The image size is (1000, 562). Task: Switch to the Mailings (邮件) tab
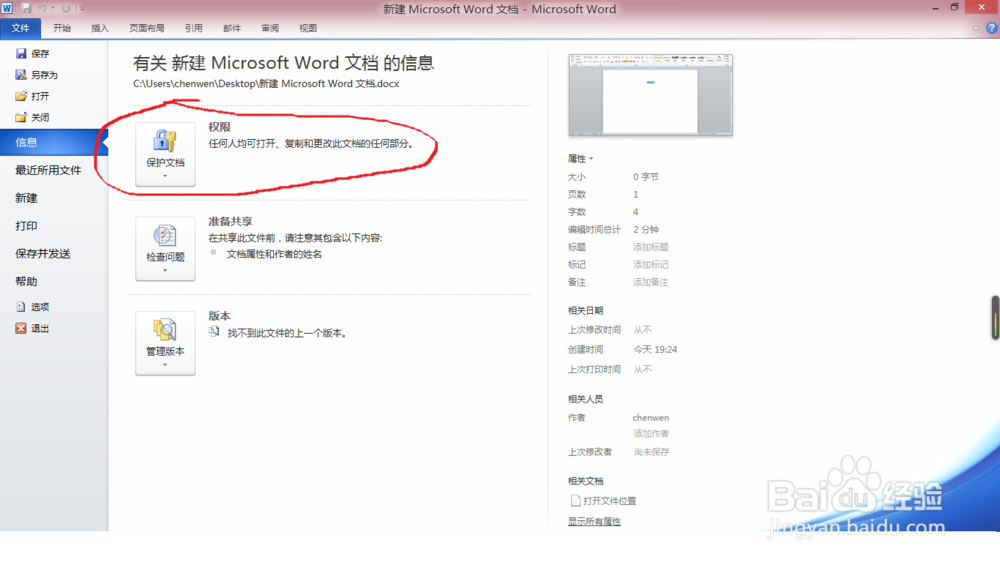tap(232, 28)
